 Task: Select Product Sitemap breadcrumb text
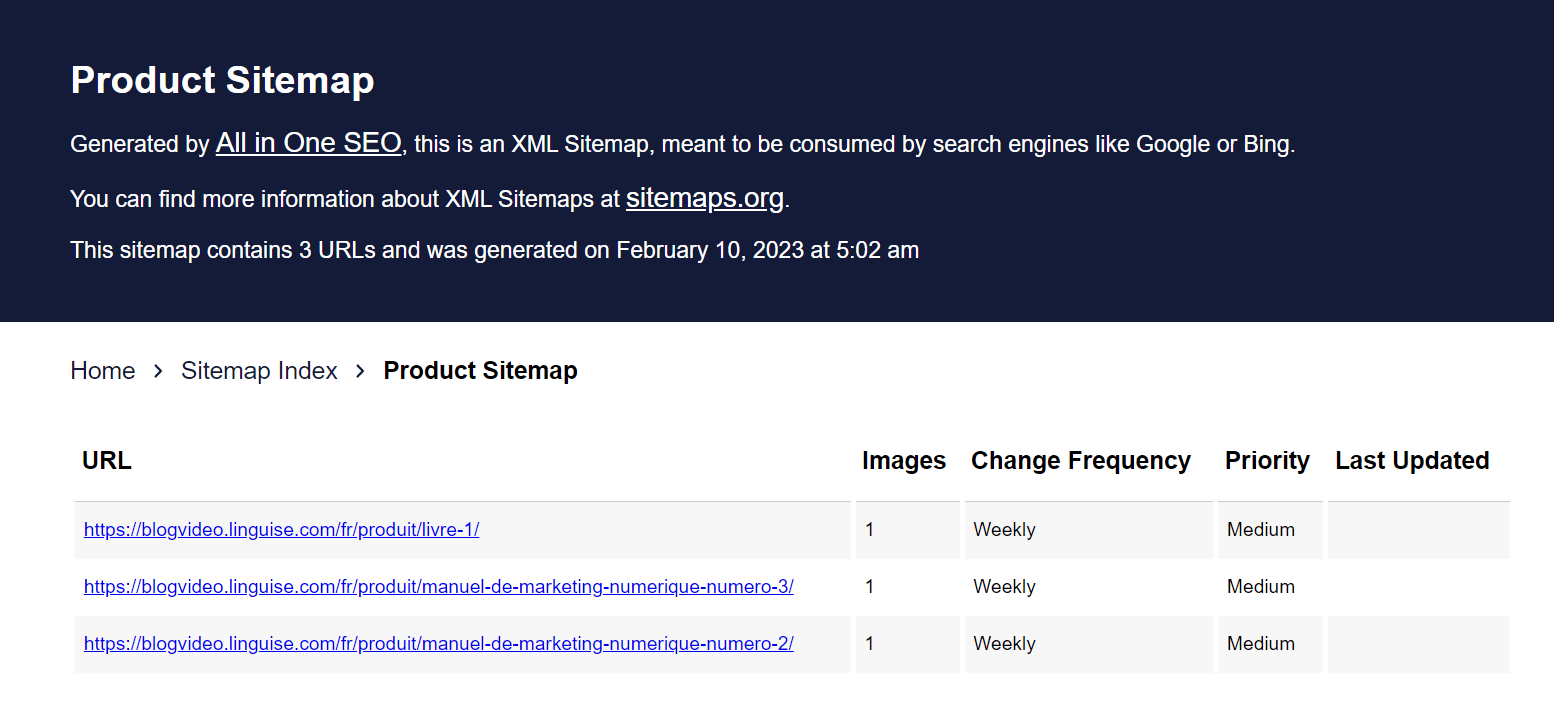(x=481, y=371)
